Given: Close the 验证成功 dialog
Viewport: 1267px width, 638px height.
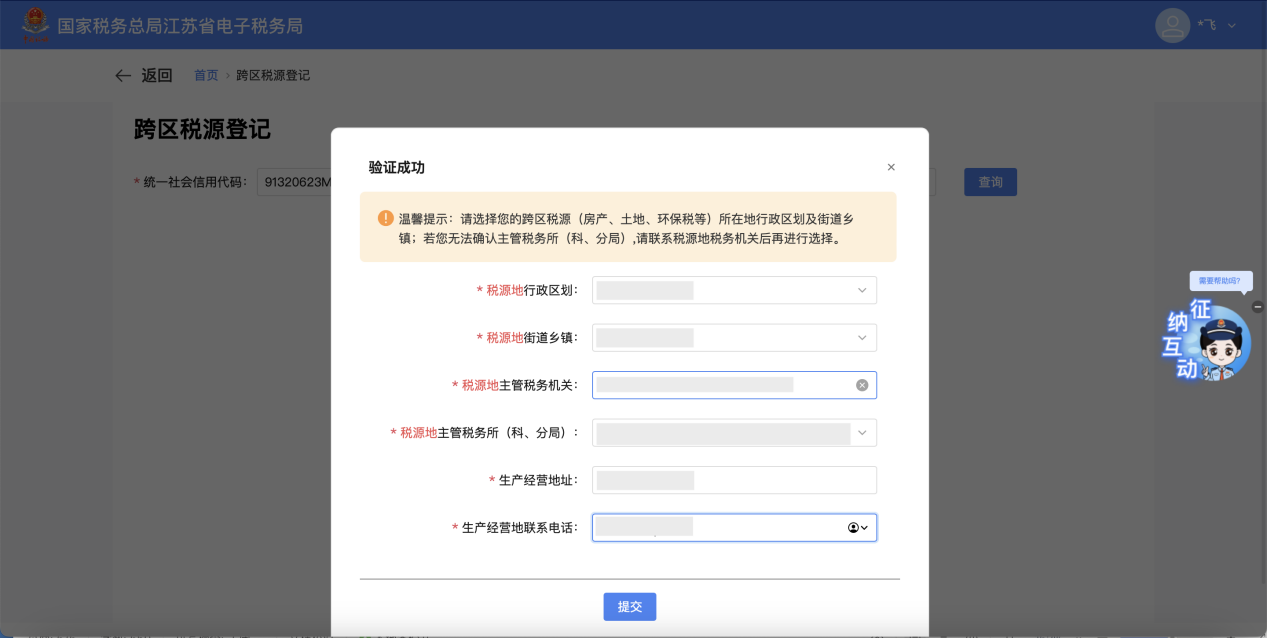Looking at the screenshot, I should [891, 167].
